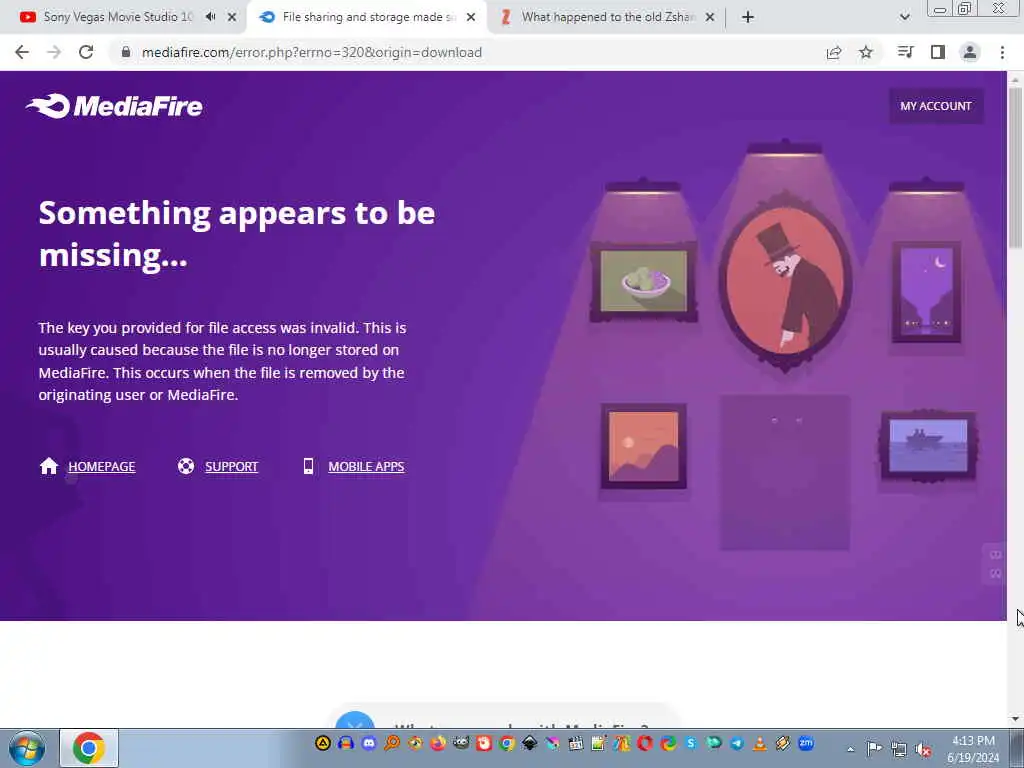Open the MOBILE APPS link
The height and width of the screenshot is (768, 1024).
[x=366, y=466]
